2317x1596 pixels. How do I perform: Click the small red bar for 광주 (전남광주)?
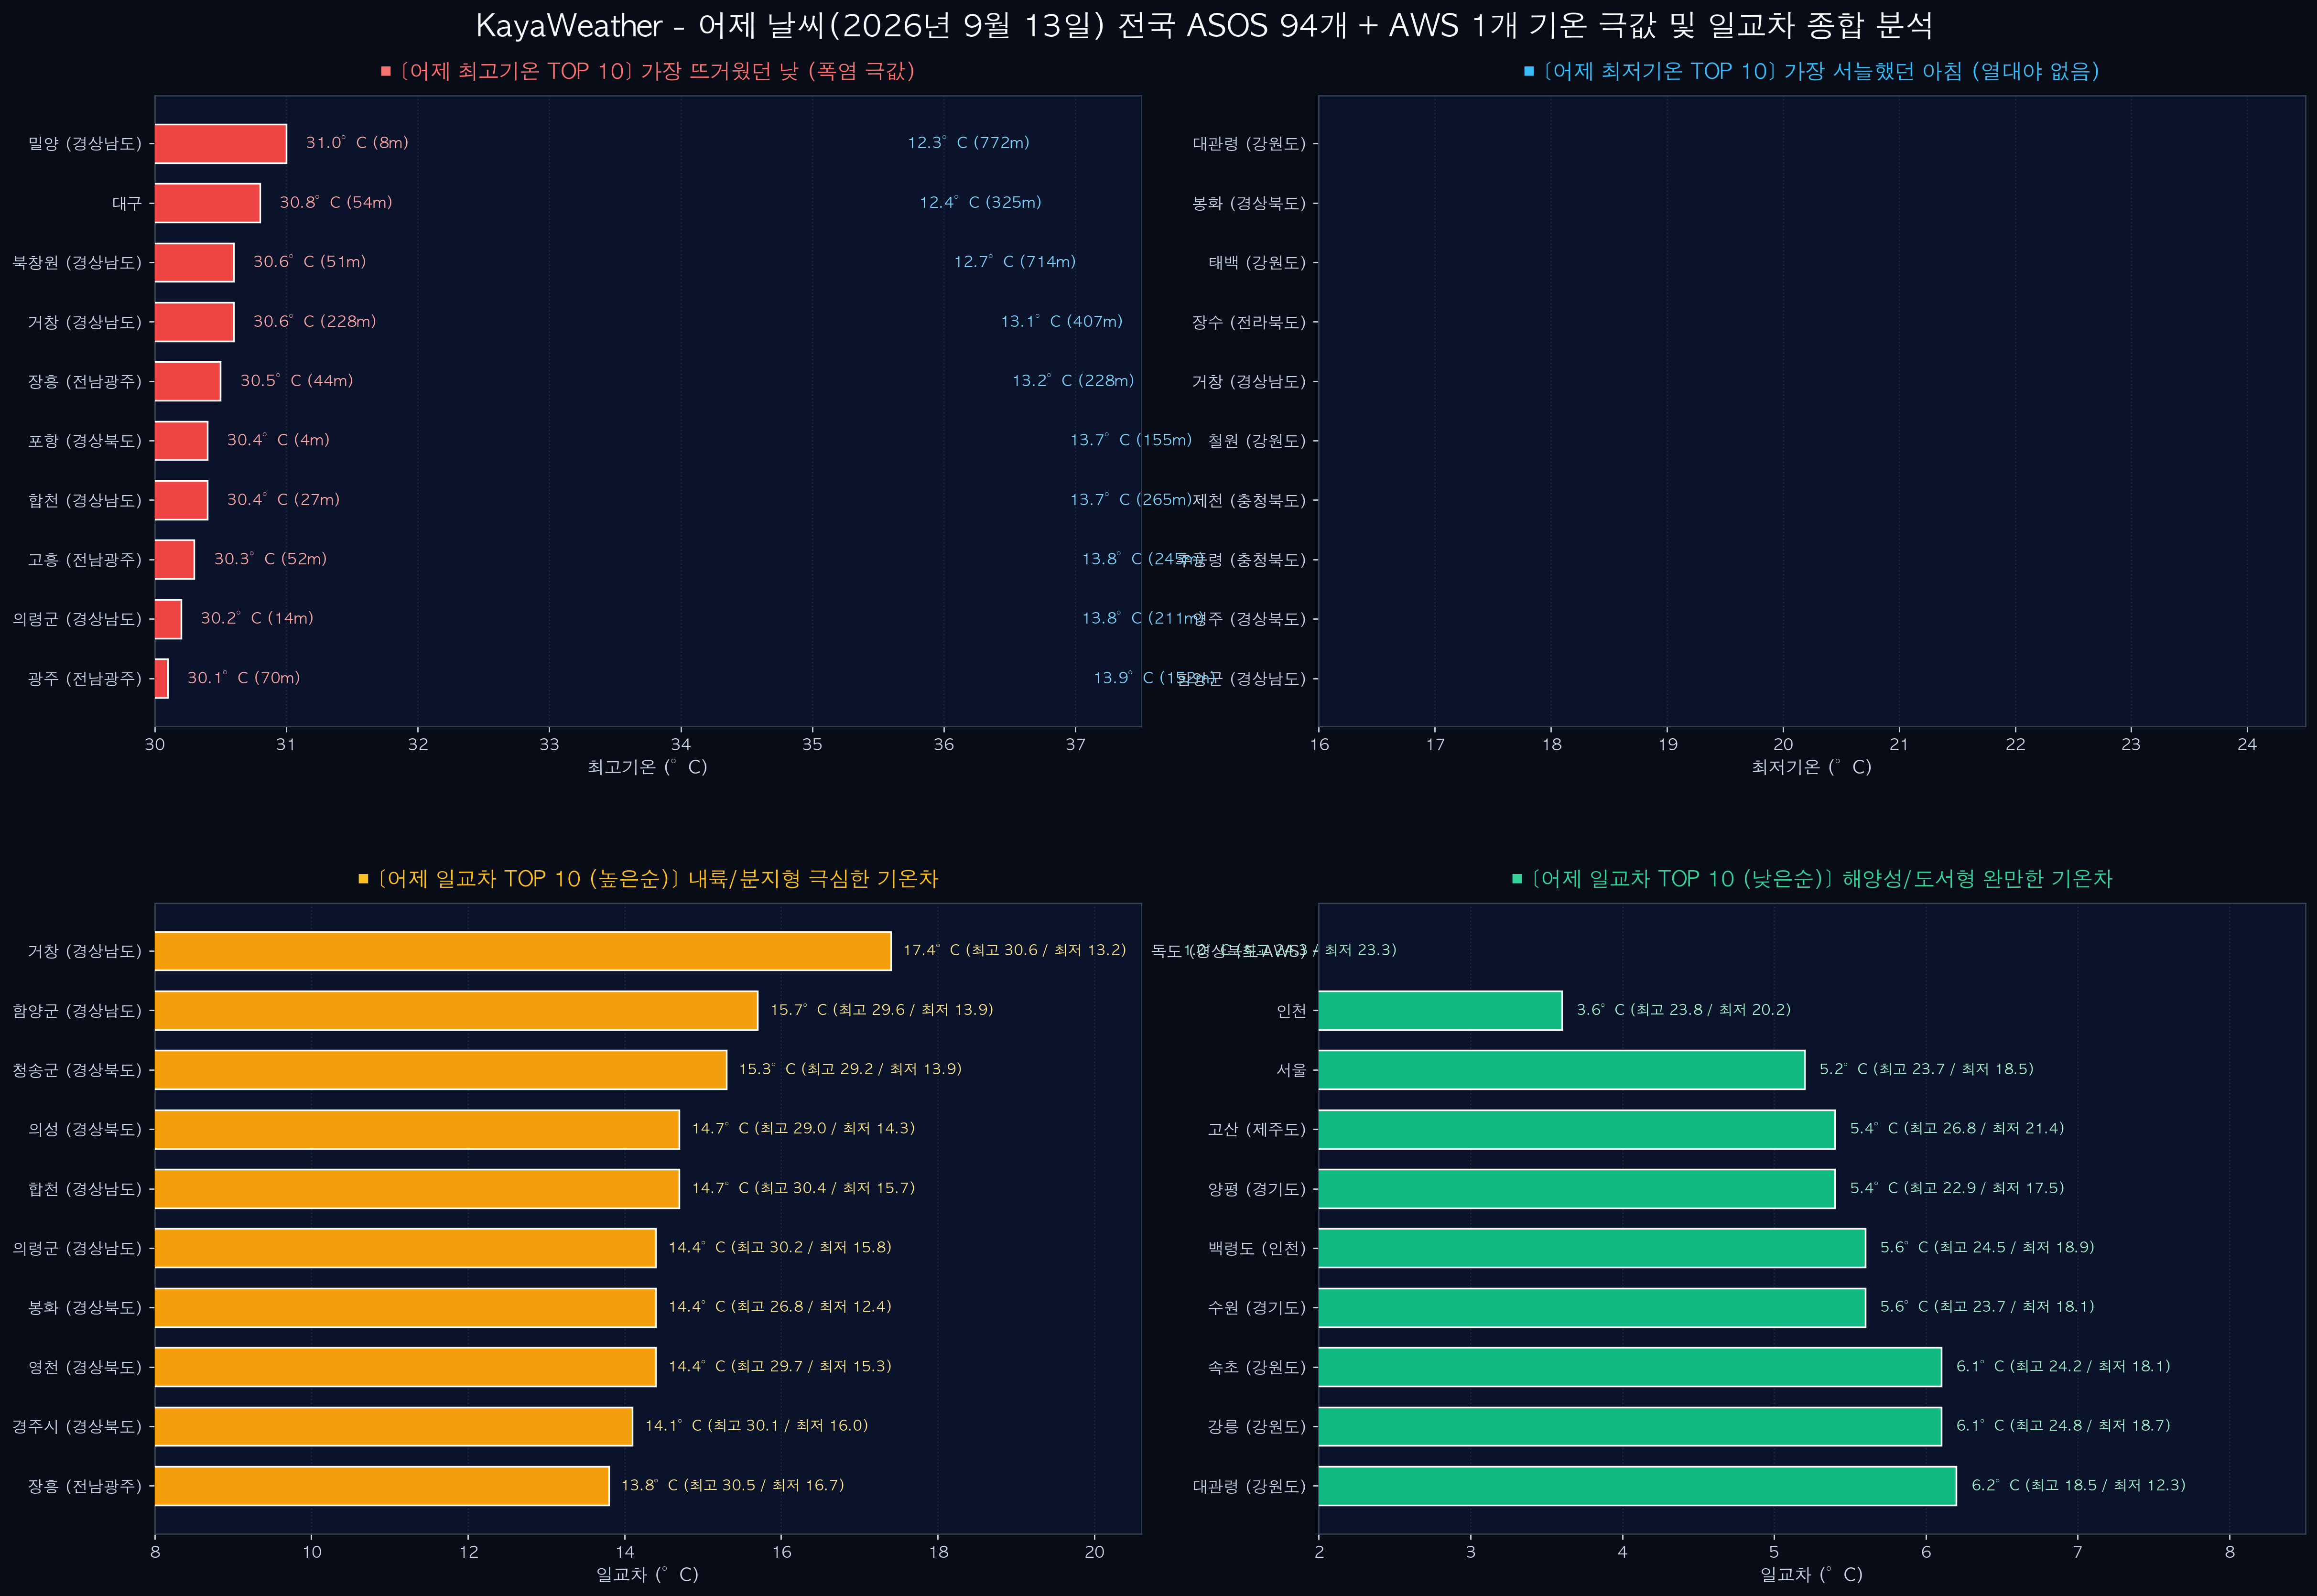162,679
